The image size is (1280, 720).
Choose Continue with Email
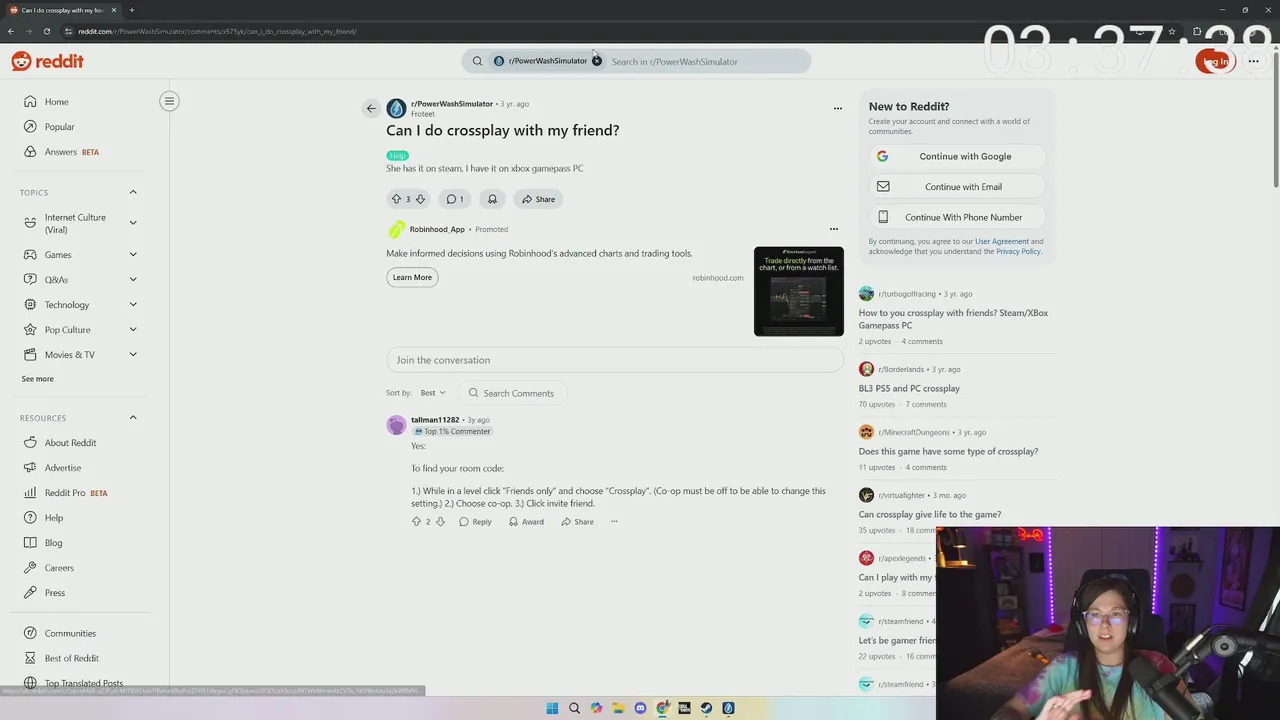958,187
